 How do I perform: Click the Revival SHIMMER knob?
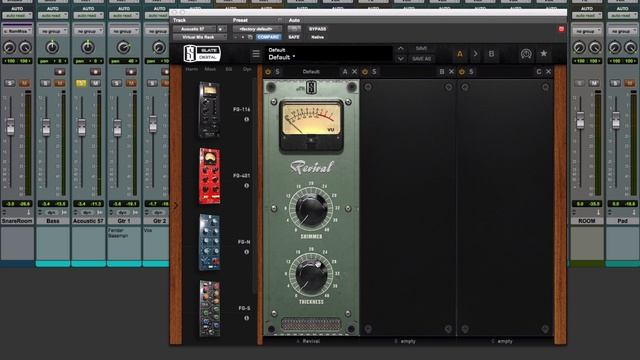tap(311, 209)
